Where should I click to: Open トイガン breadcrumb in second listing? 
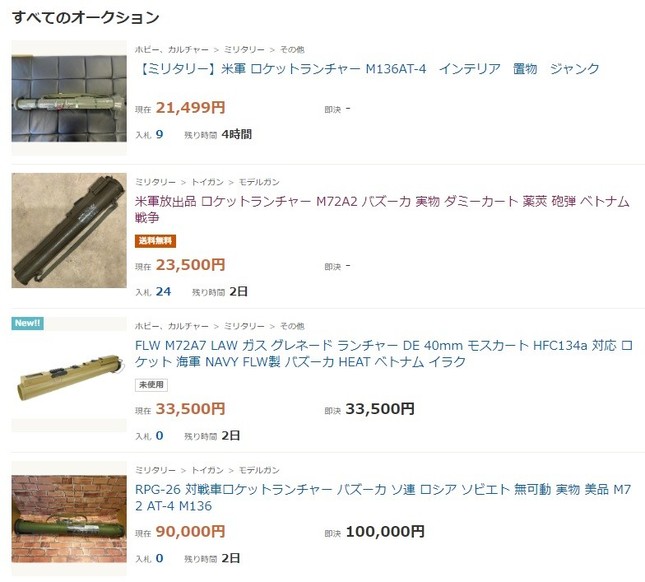[x=208, y=182]
